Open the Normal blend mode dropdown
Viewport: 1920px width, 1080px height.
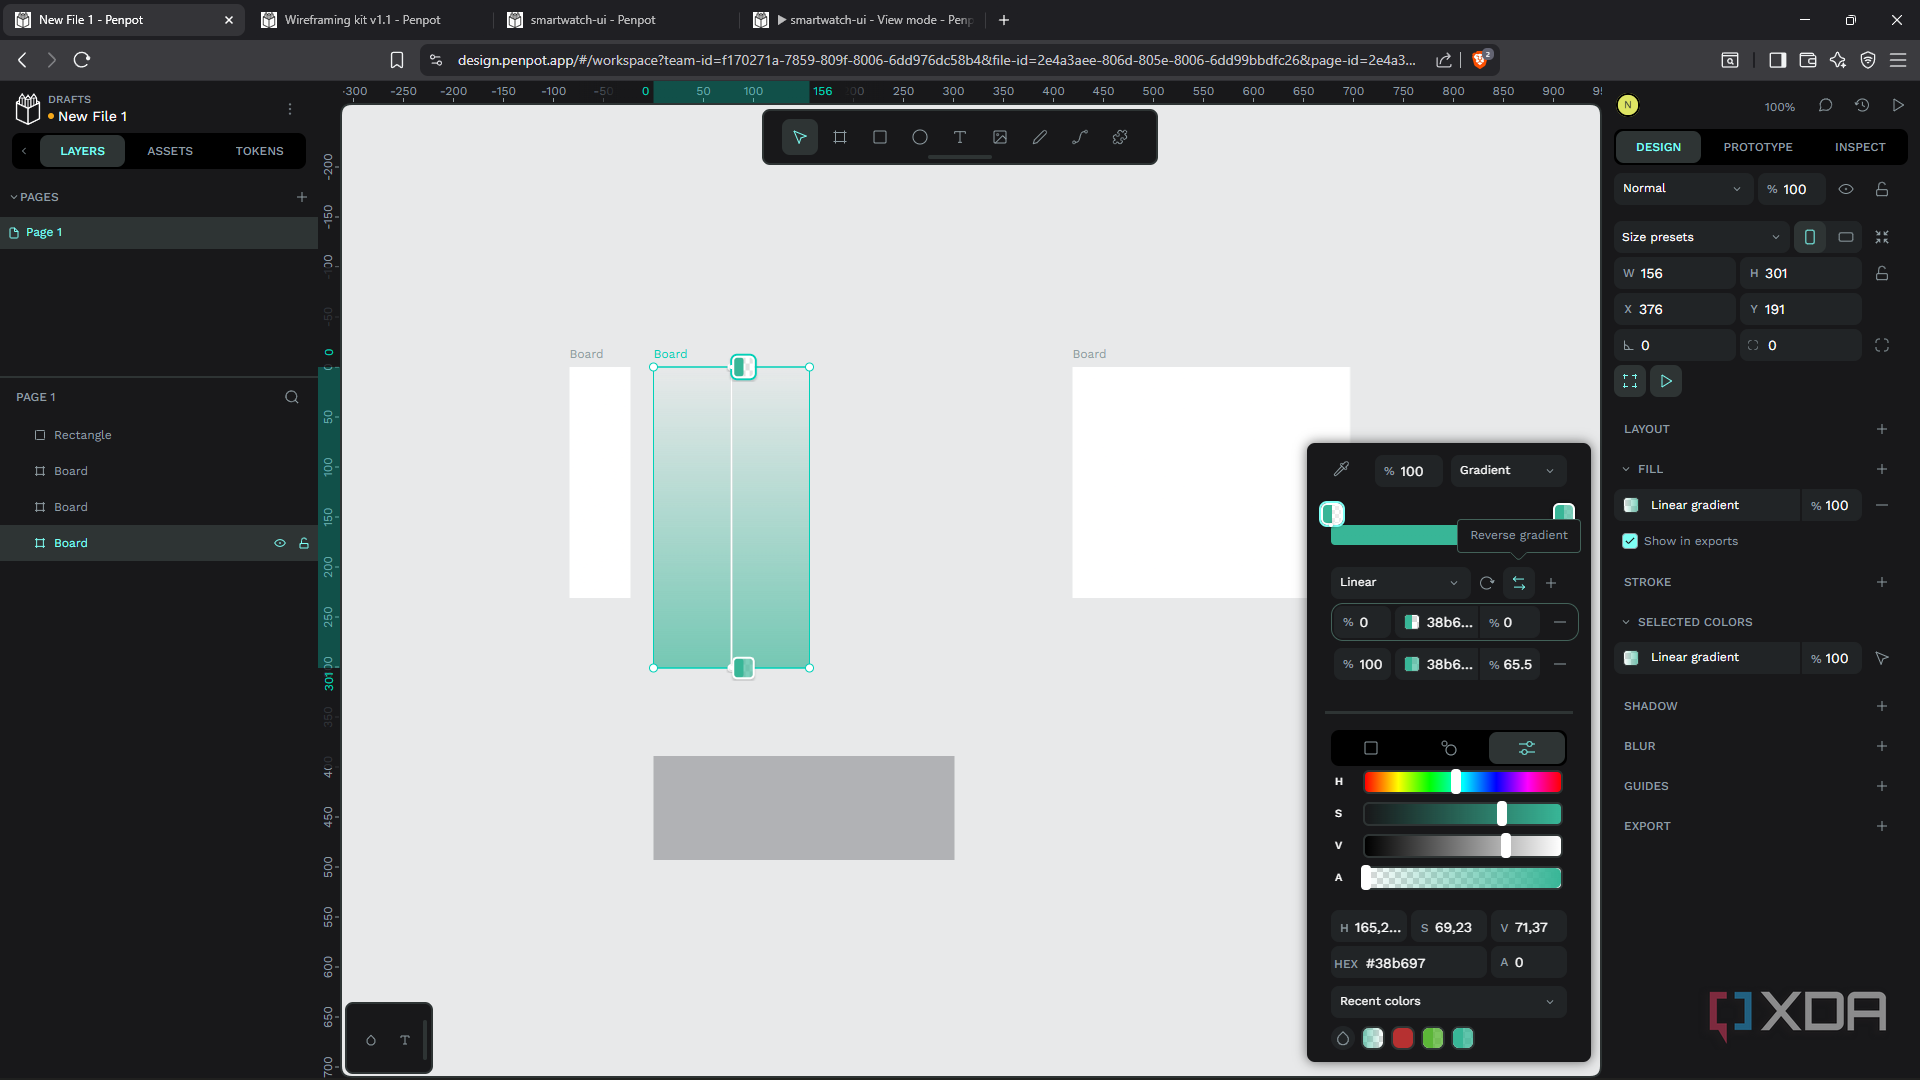[1682, 189]
